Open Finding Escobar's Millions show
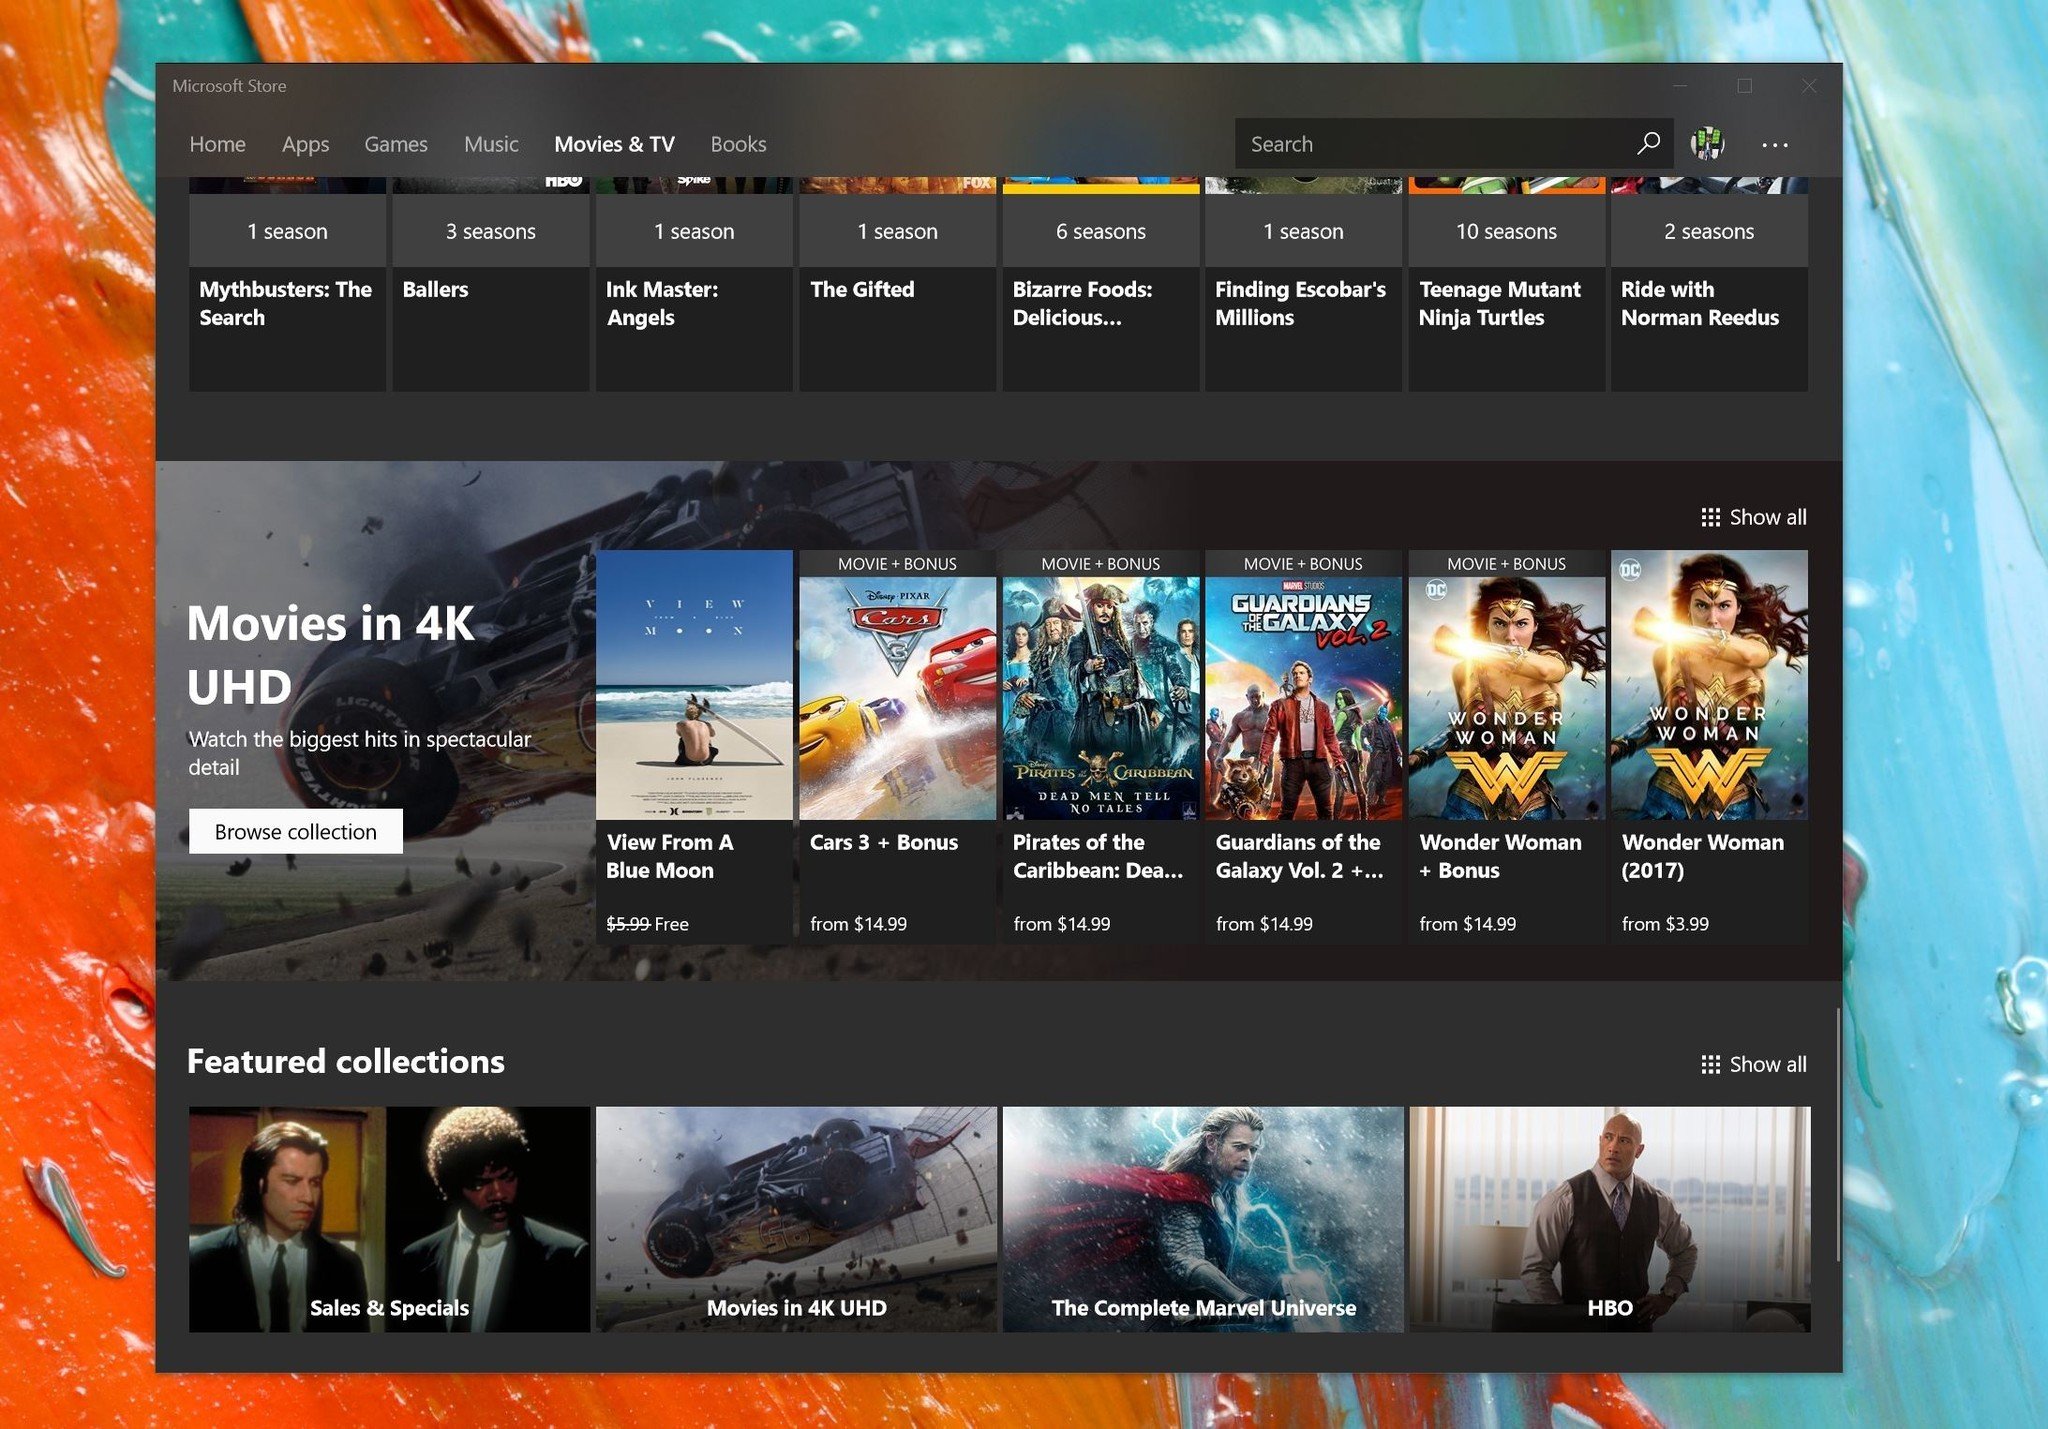The width and height of the screenshot is (2048, 1429). (1300, 303)
